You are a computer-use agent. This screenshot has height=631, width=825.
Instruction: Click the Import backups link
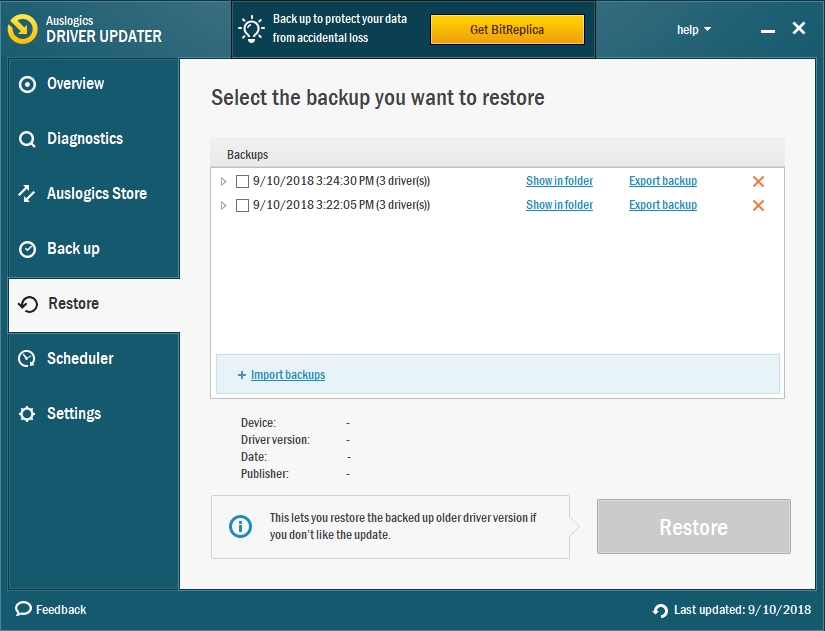click(x=288, y=375)
